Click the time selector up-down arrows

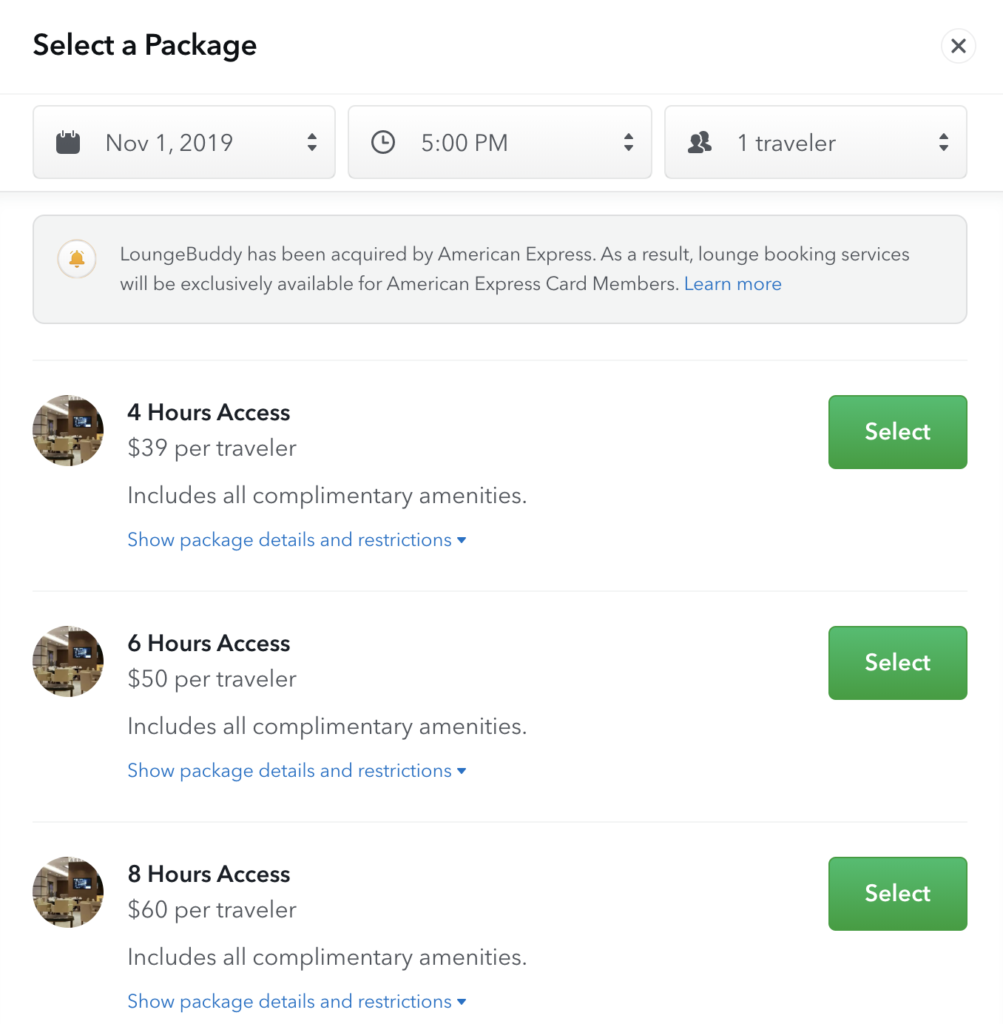pos(628,143)
